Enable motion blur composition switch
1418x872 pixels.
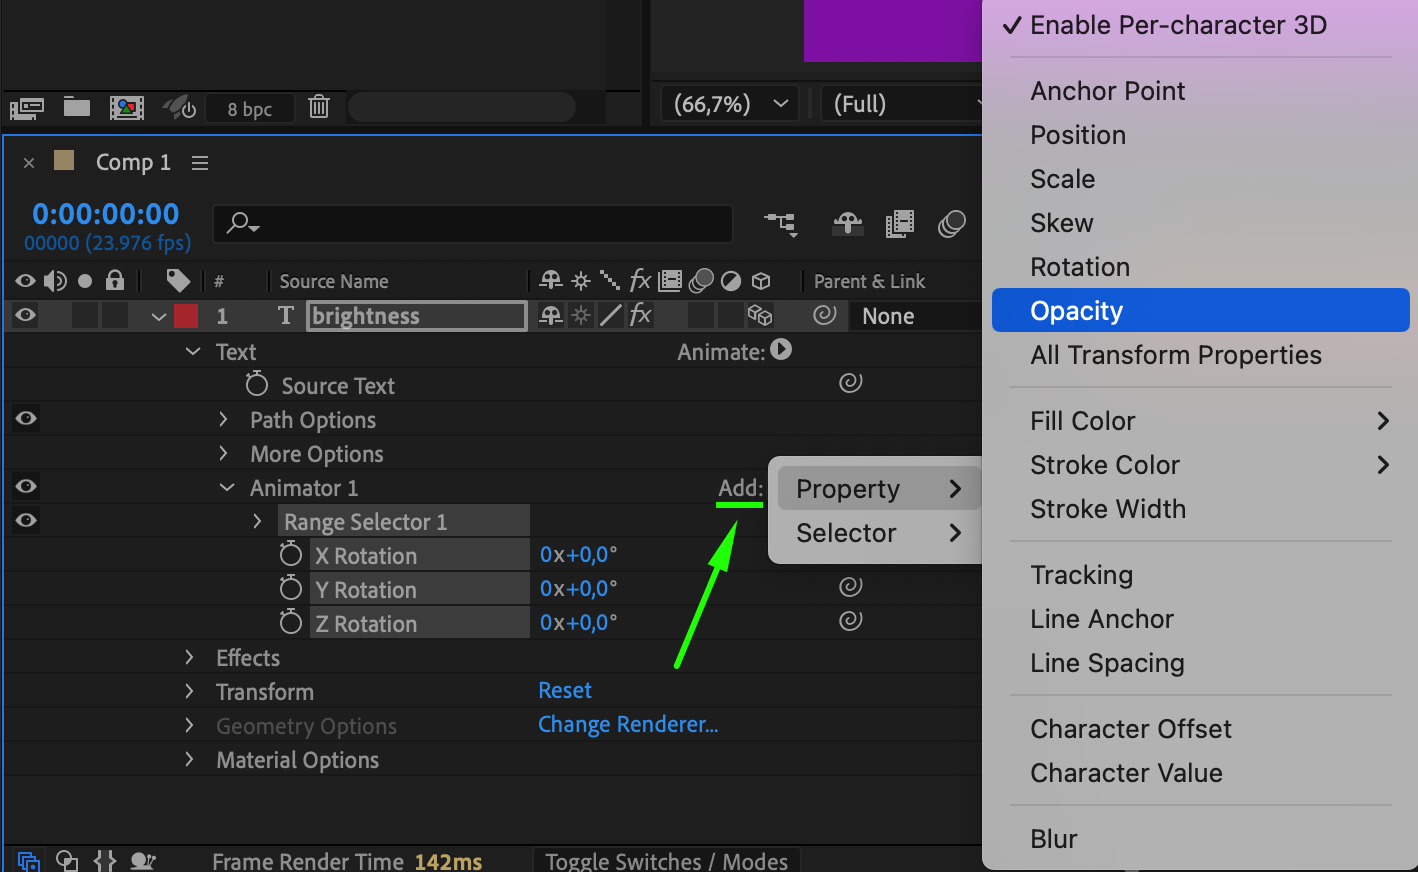click(x=952, y=223)
